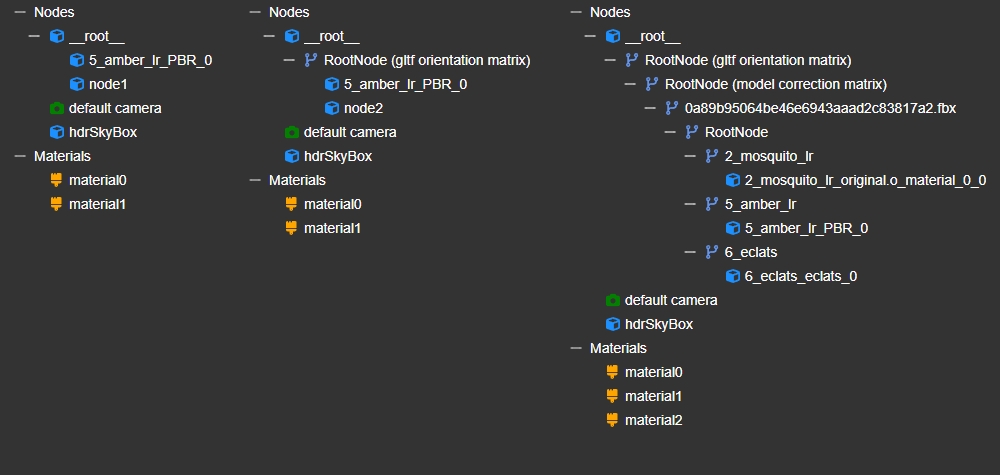Select material1 label in the node1 tree

(x=98, y=204)
